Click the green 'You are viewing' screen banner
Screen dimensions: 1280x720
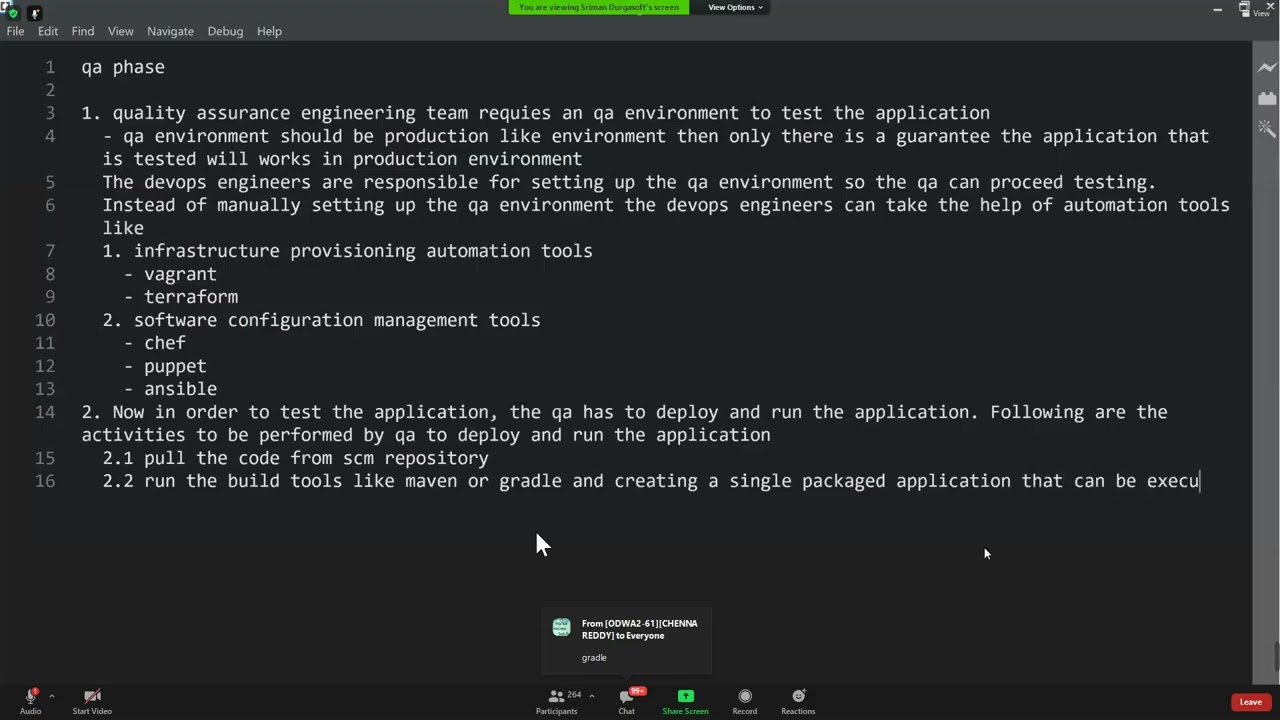point(599,7)
